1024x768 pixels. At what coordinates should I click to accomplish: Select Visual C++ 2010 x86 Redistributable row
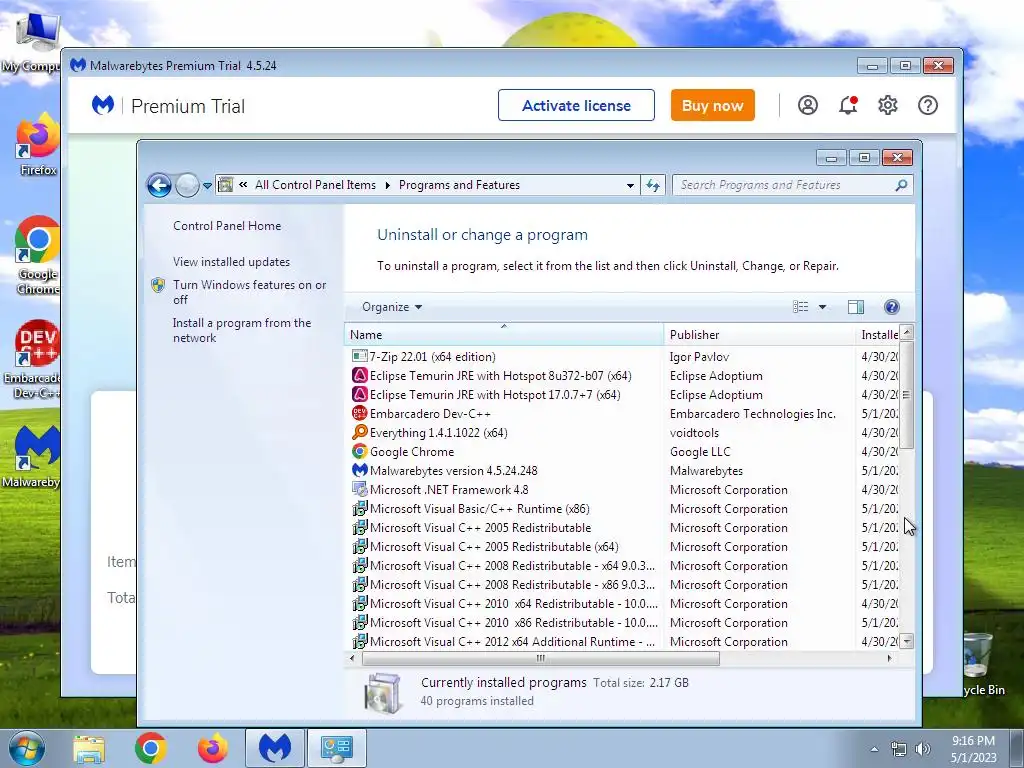point(624,622)
